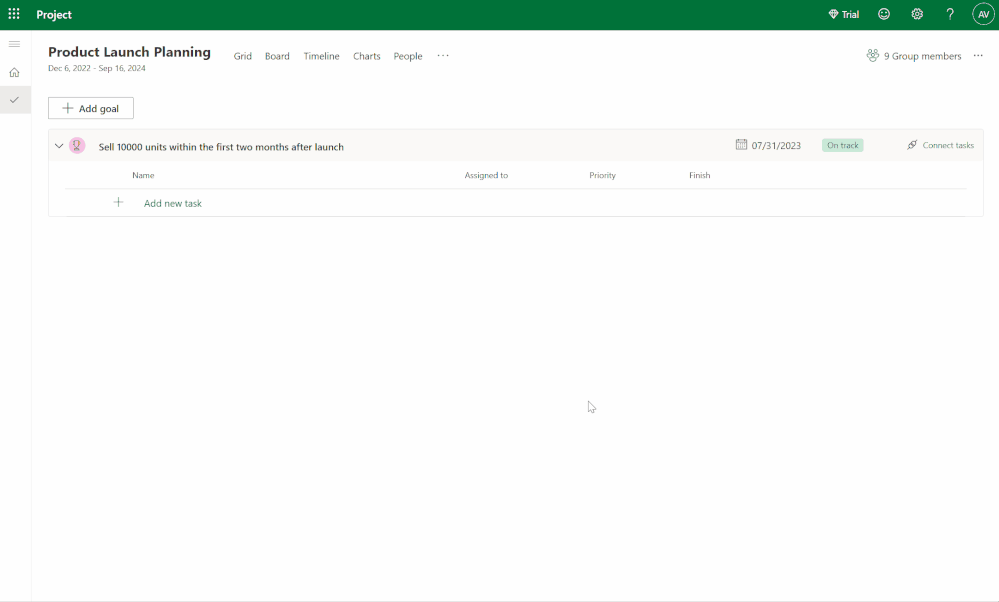This screenshot has width=999, height=602.
Task: Click the Assigned to column header
Action: pos(486,175)
